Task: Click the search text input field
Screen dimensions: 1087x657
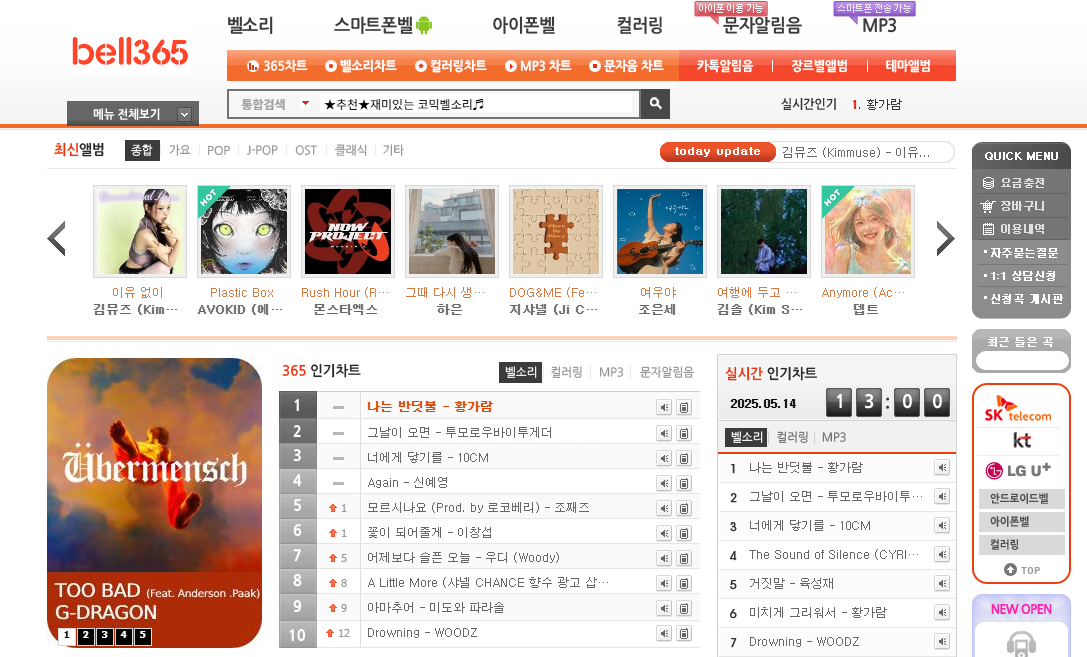Action: point(478,104)
